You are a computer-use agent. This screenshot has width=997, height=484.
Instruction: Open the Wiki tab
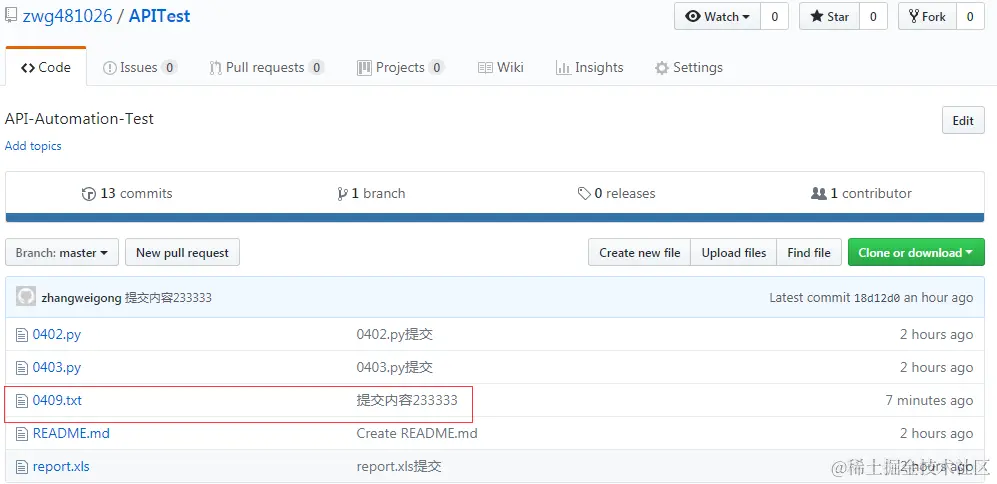point(501,67)
